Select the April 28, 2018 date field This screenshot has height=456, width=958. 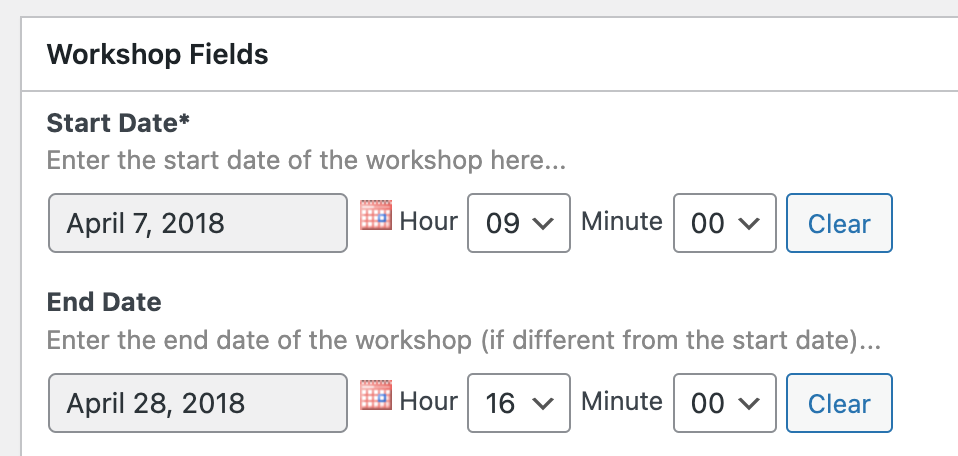(x=198, y=403)
